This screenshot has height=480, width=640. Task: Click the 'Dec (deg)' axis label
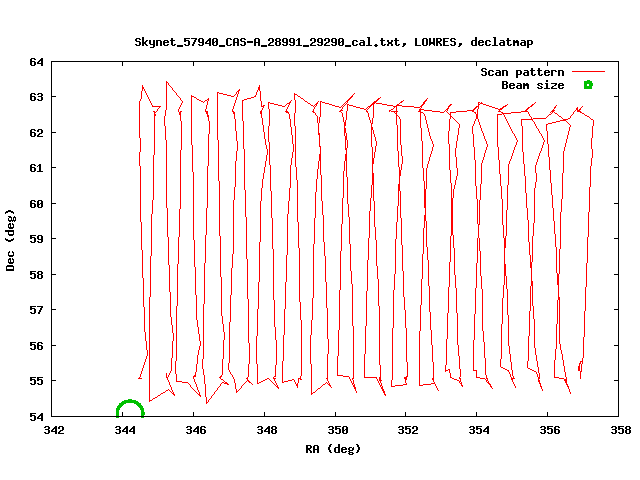(x=10, y=240)
